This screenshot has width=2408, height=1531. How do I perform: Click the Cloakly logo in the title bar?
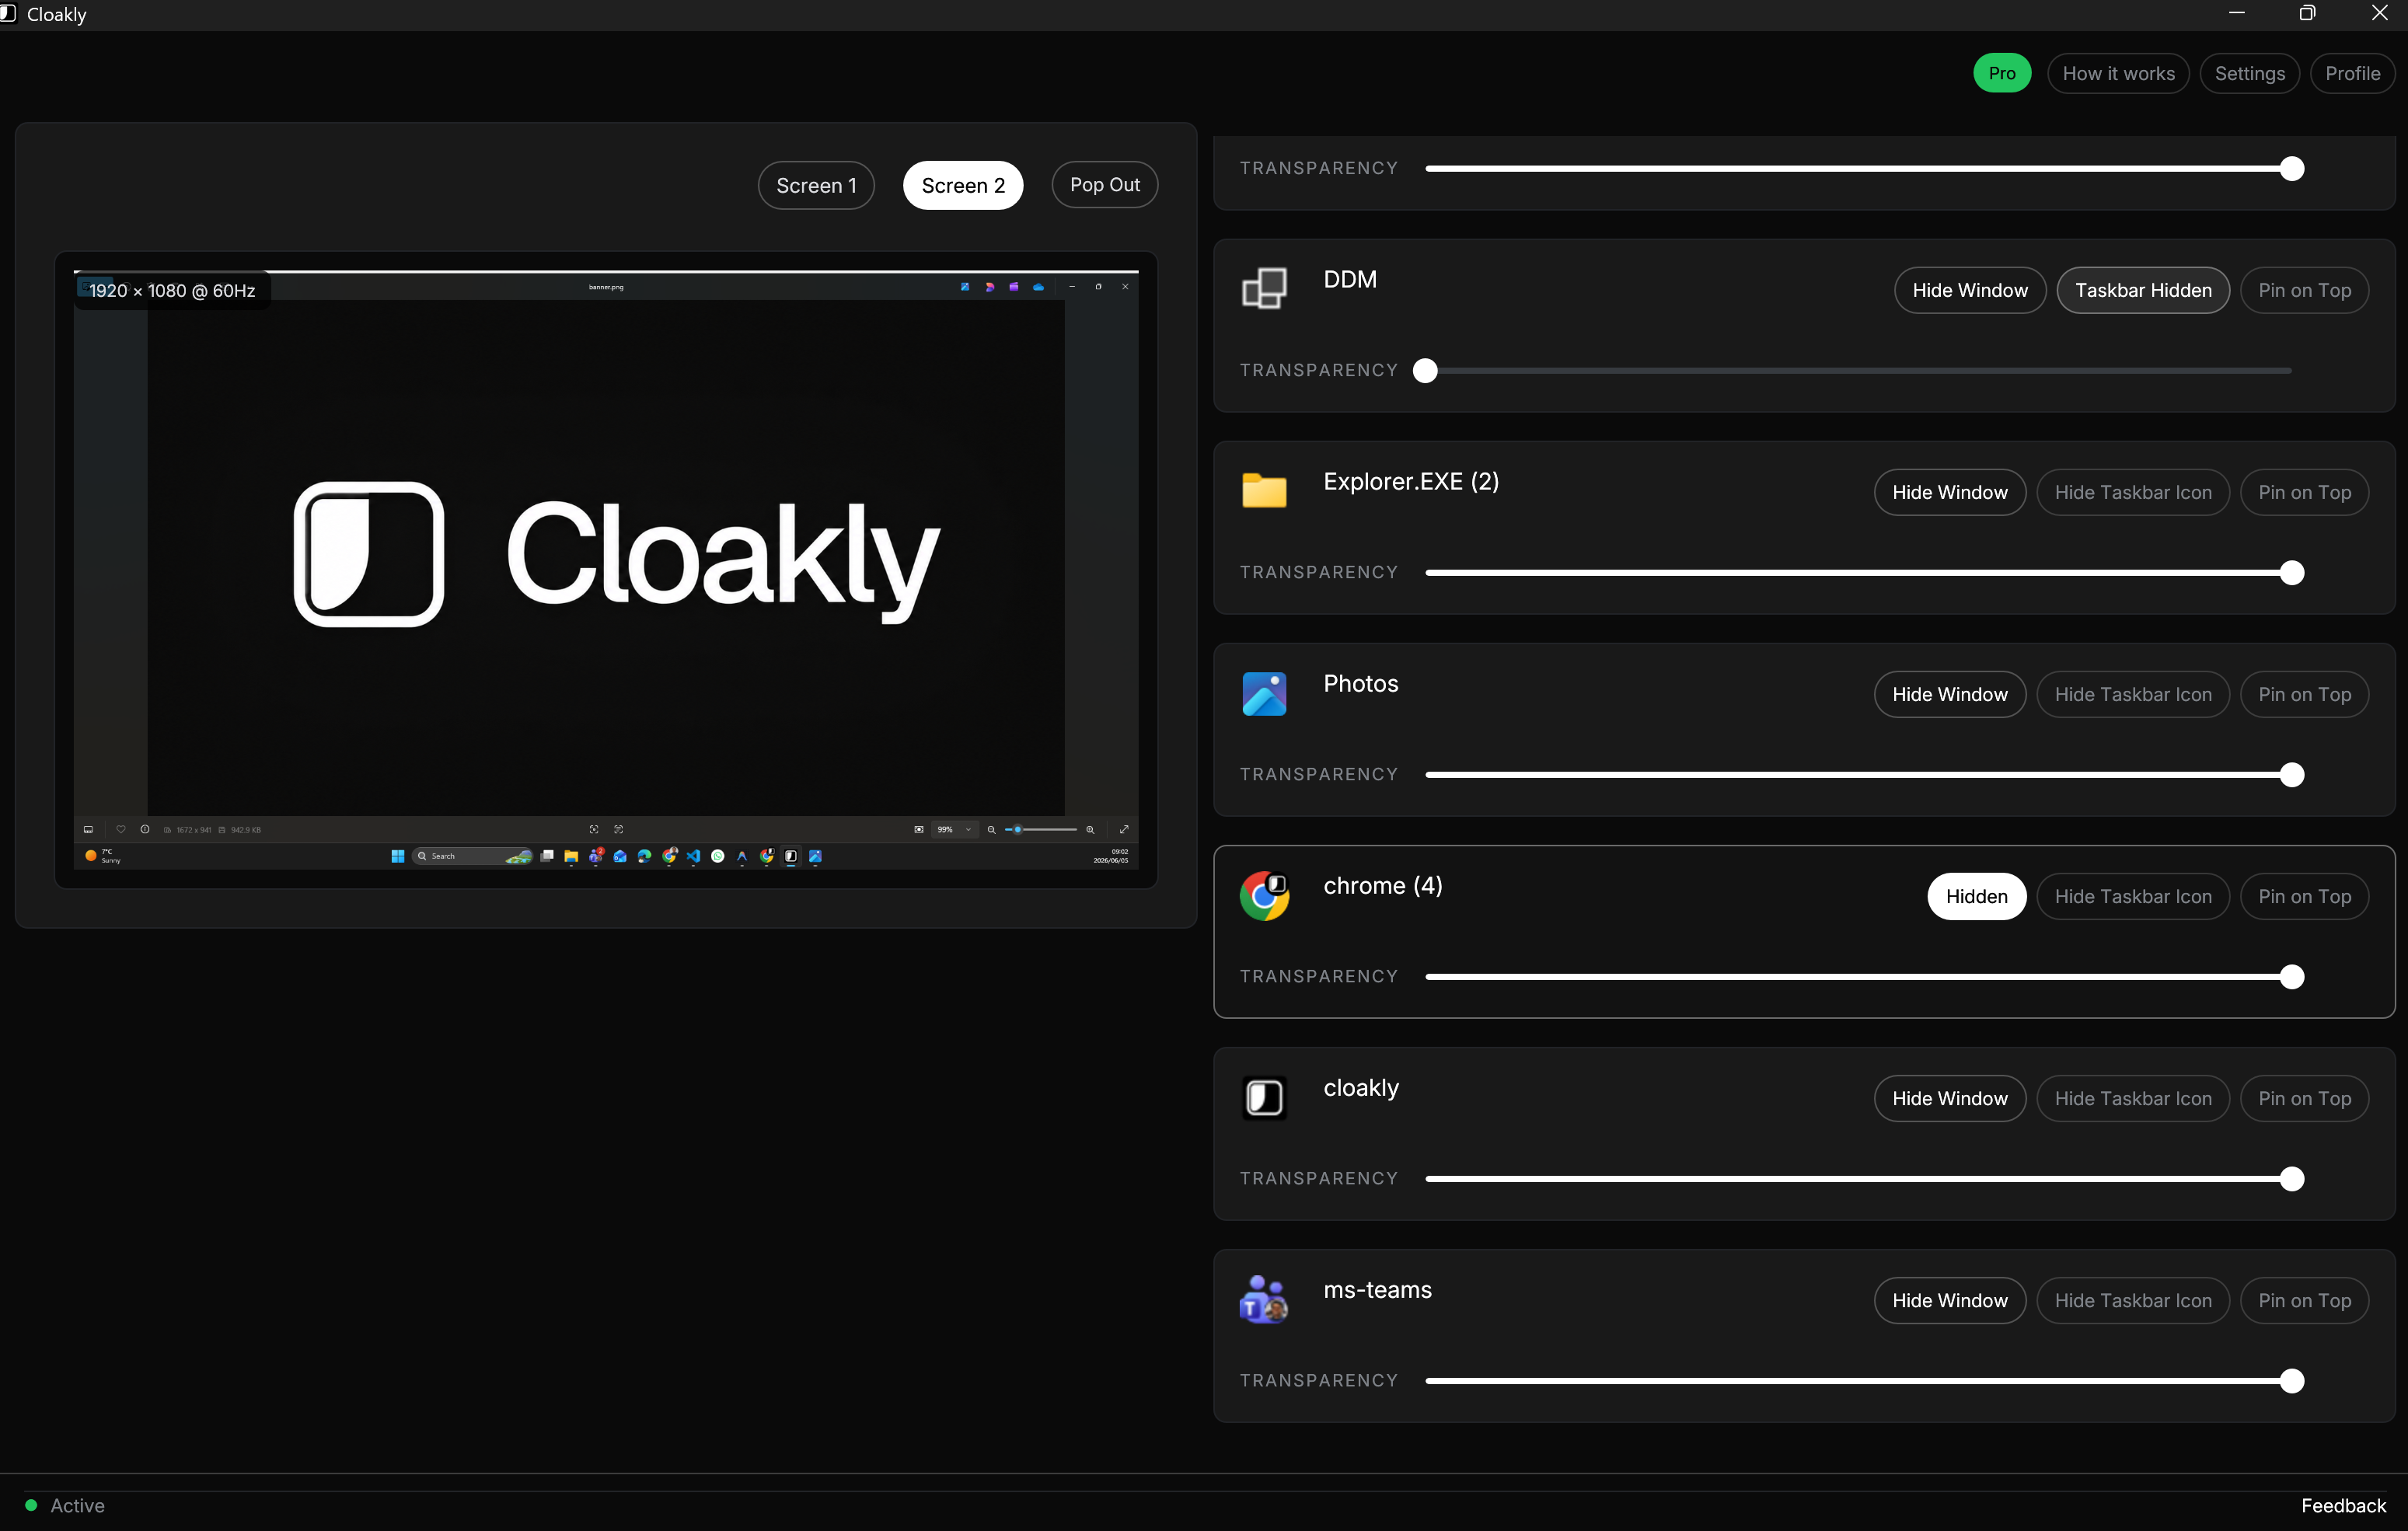coord(8,14)
